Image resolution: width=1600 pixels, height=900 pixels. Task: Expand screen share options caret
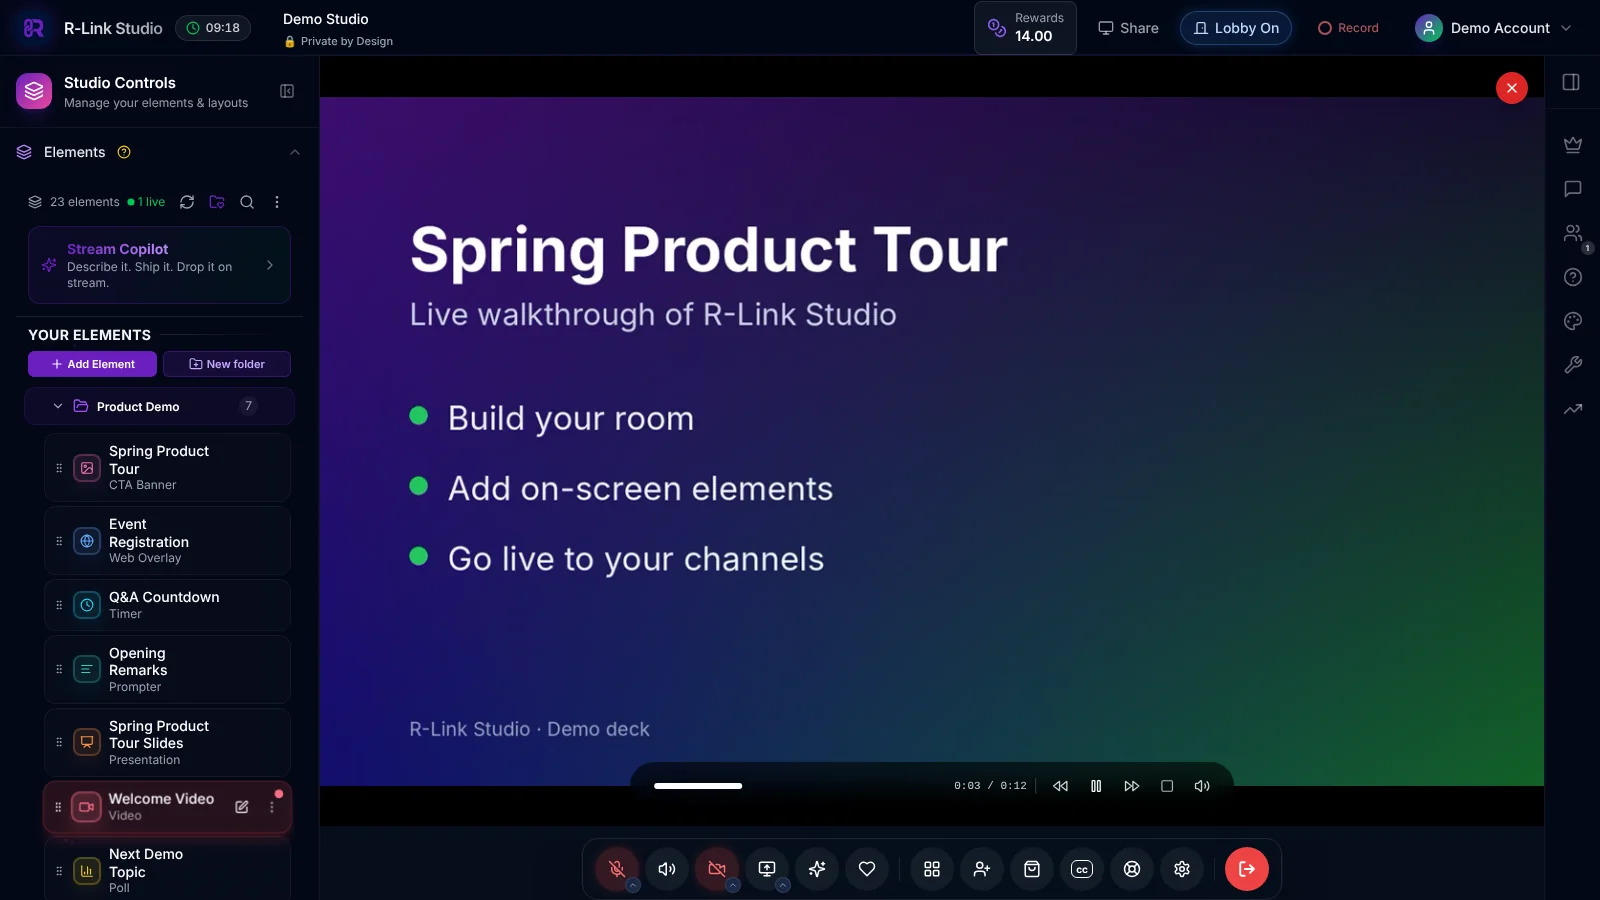point(783,885)
